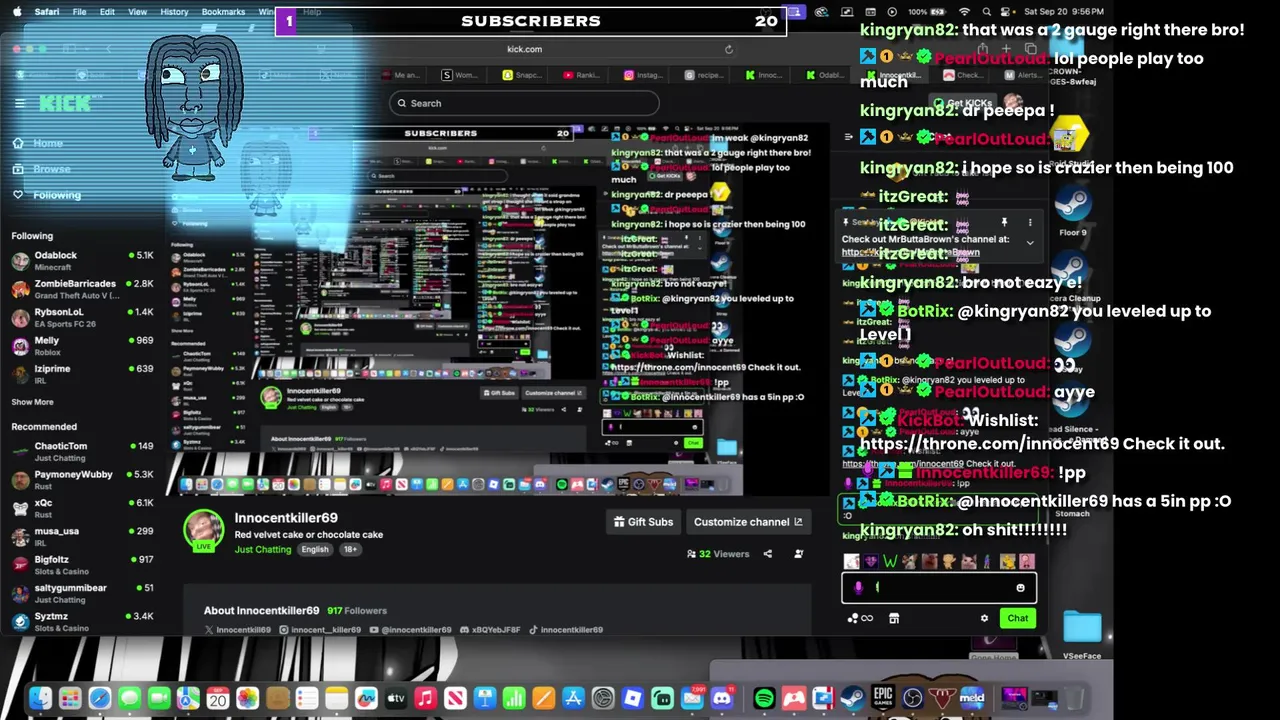This screenshot has width=1280, height=720.
Task: Open Kick sidebar hamburger menu
Action: click(x=19, y=103)
